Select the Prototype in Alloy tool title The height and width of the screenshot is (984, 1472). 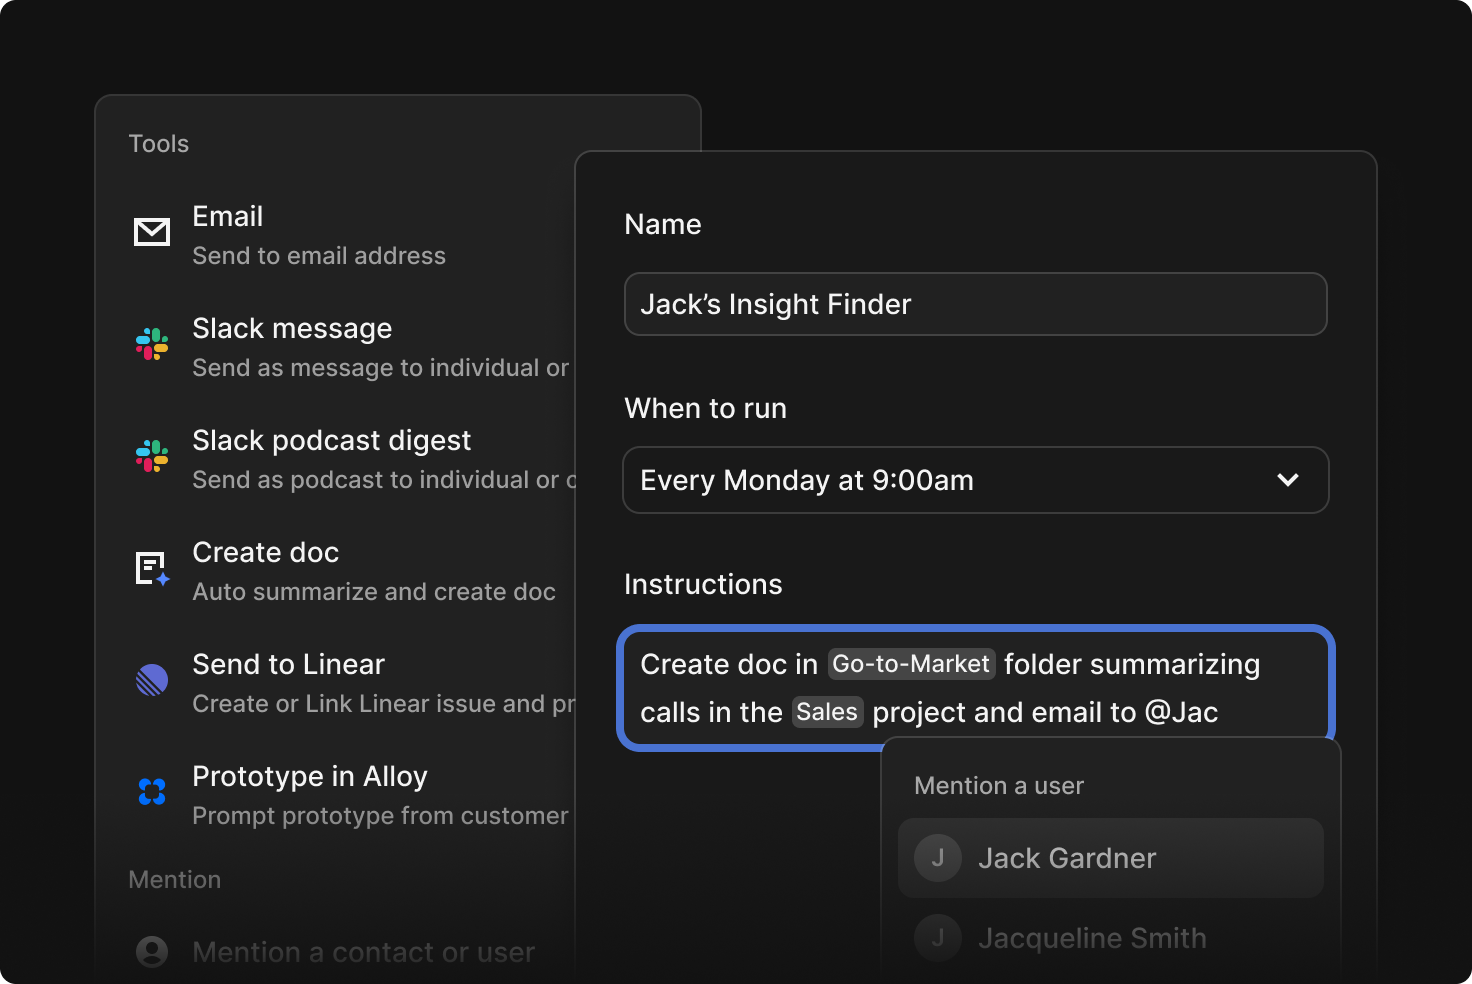point(310,776)
